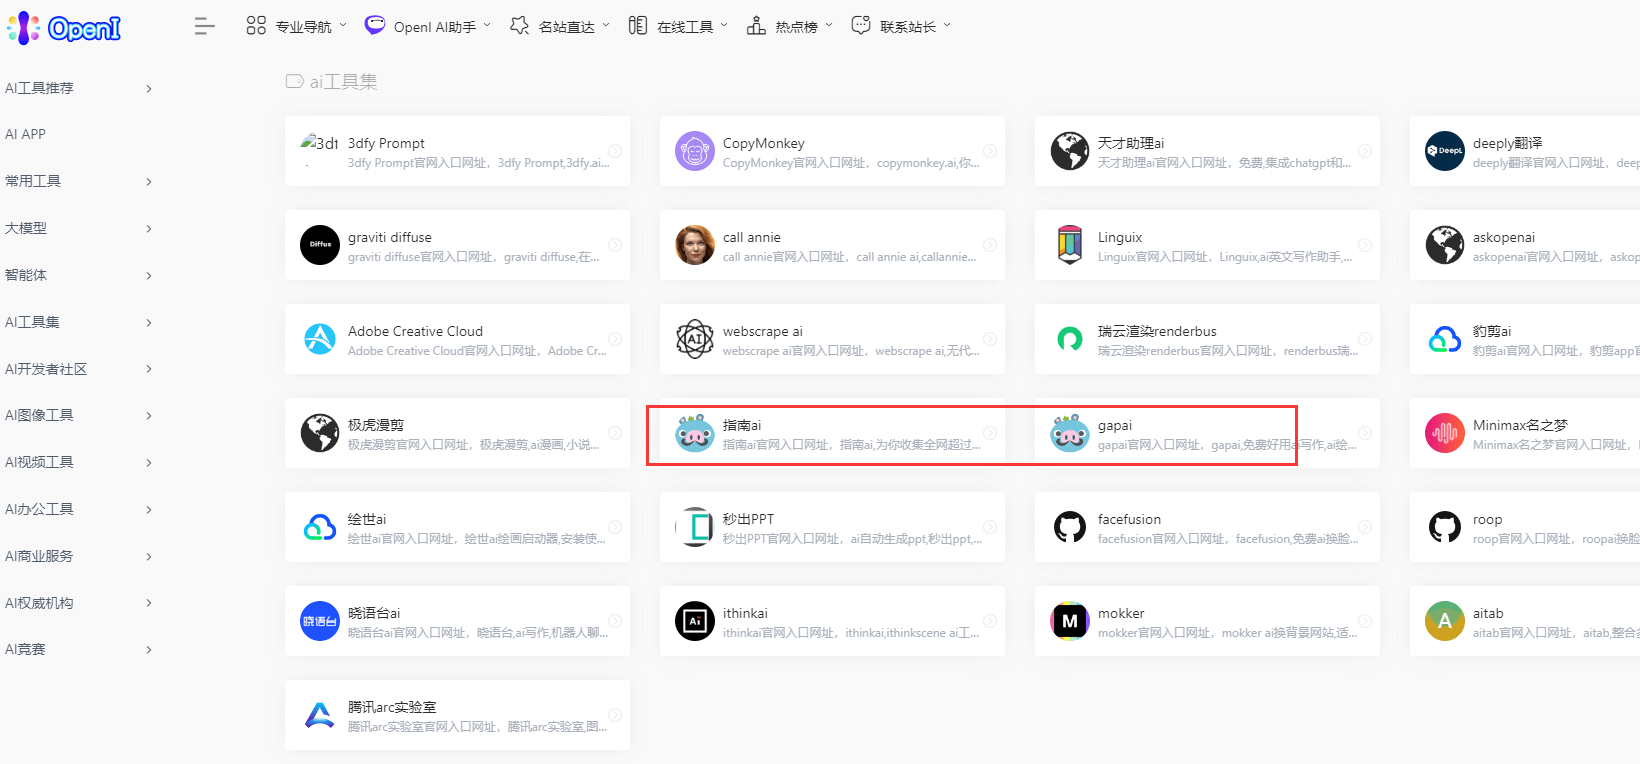This screenshot has width=1640, height=764.
Task: Open the Linguix title link
Action: pos(1120,237)
